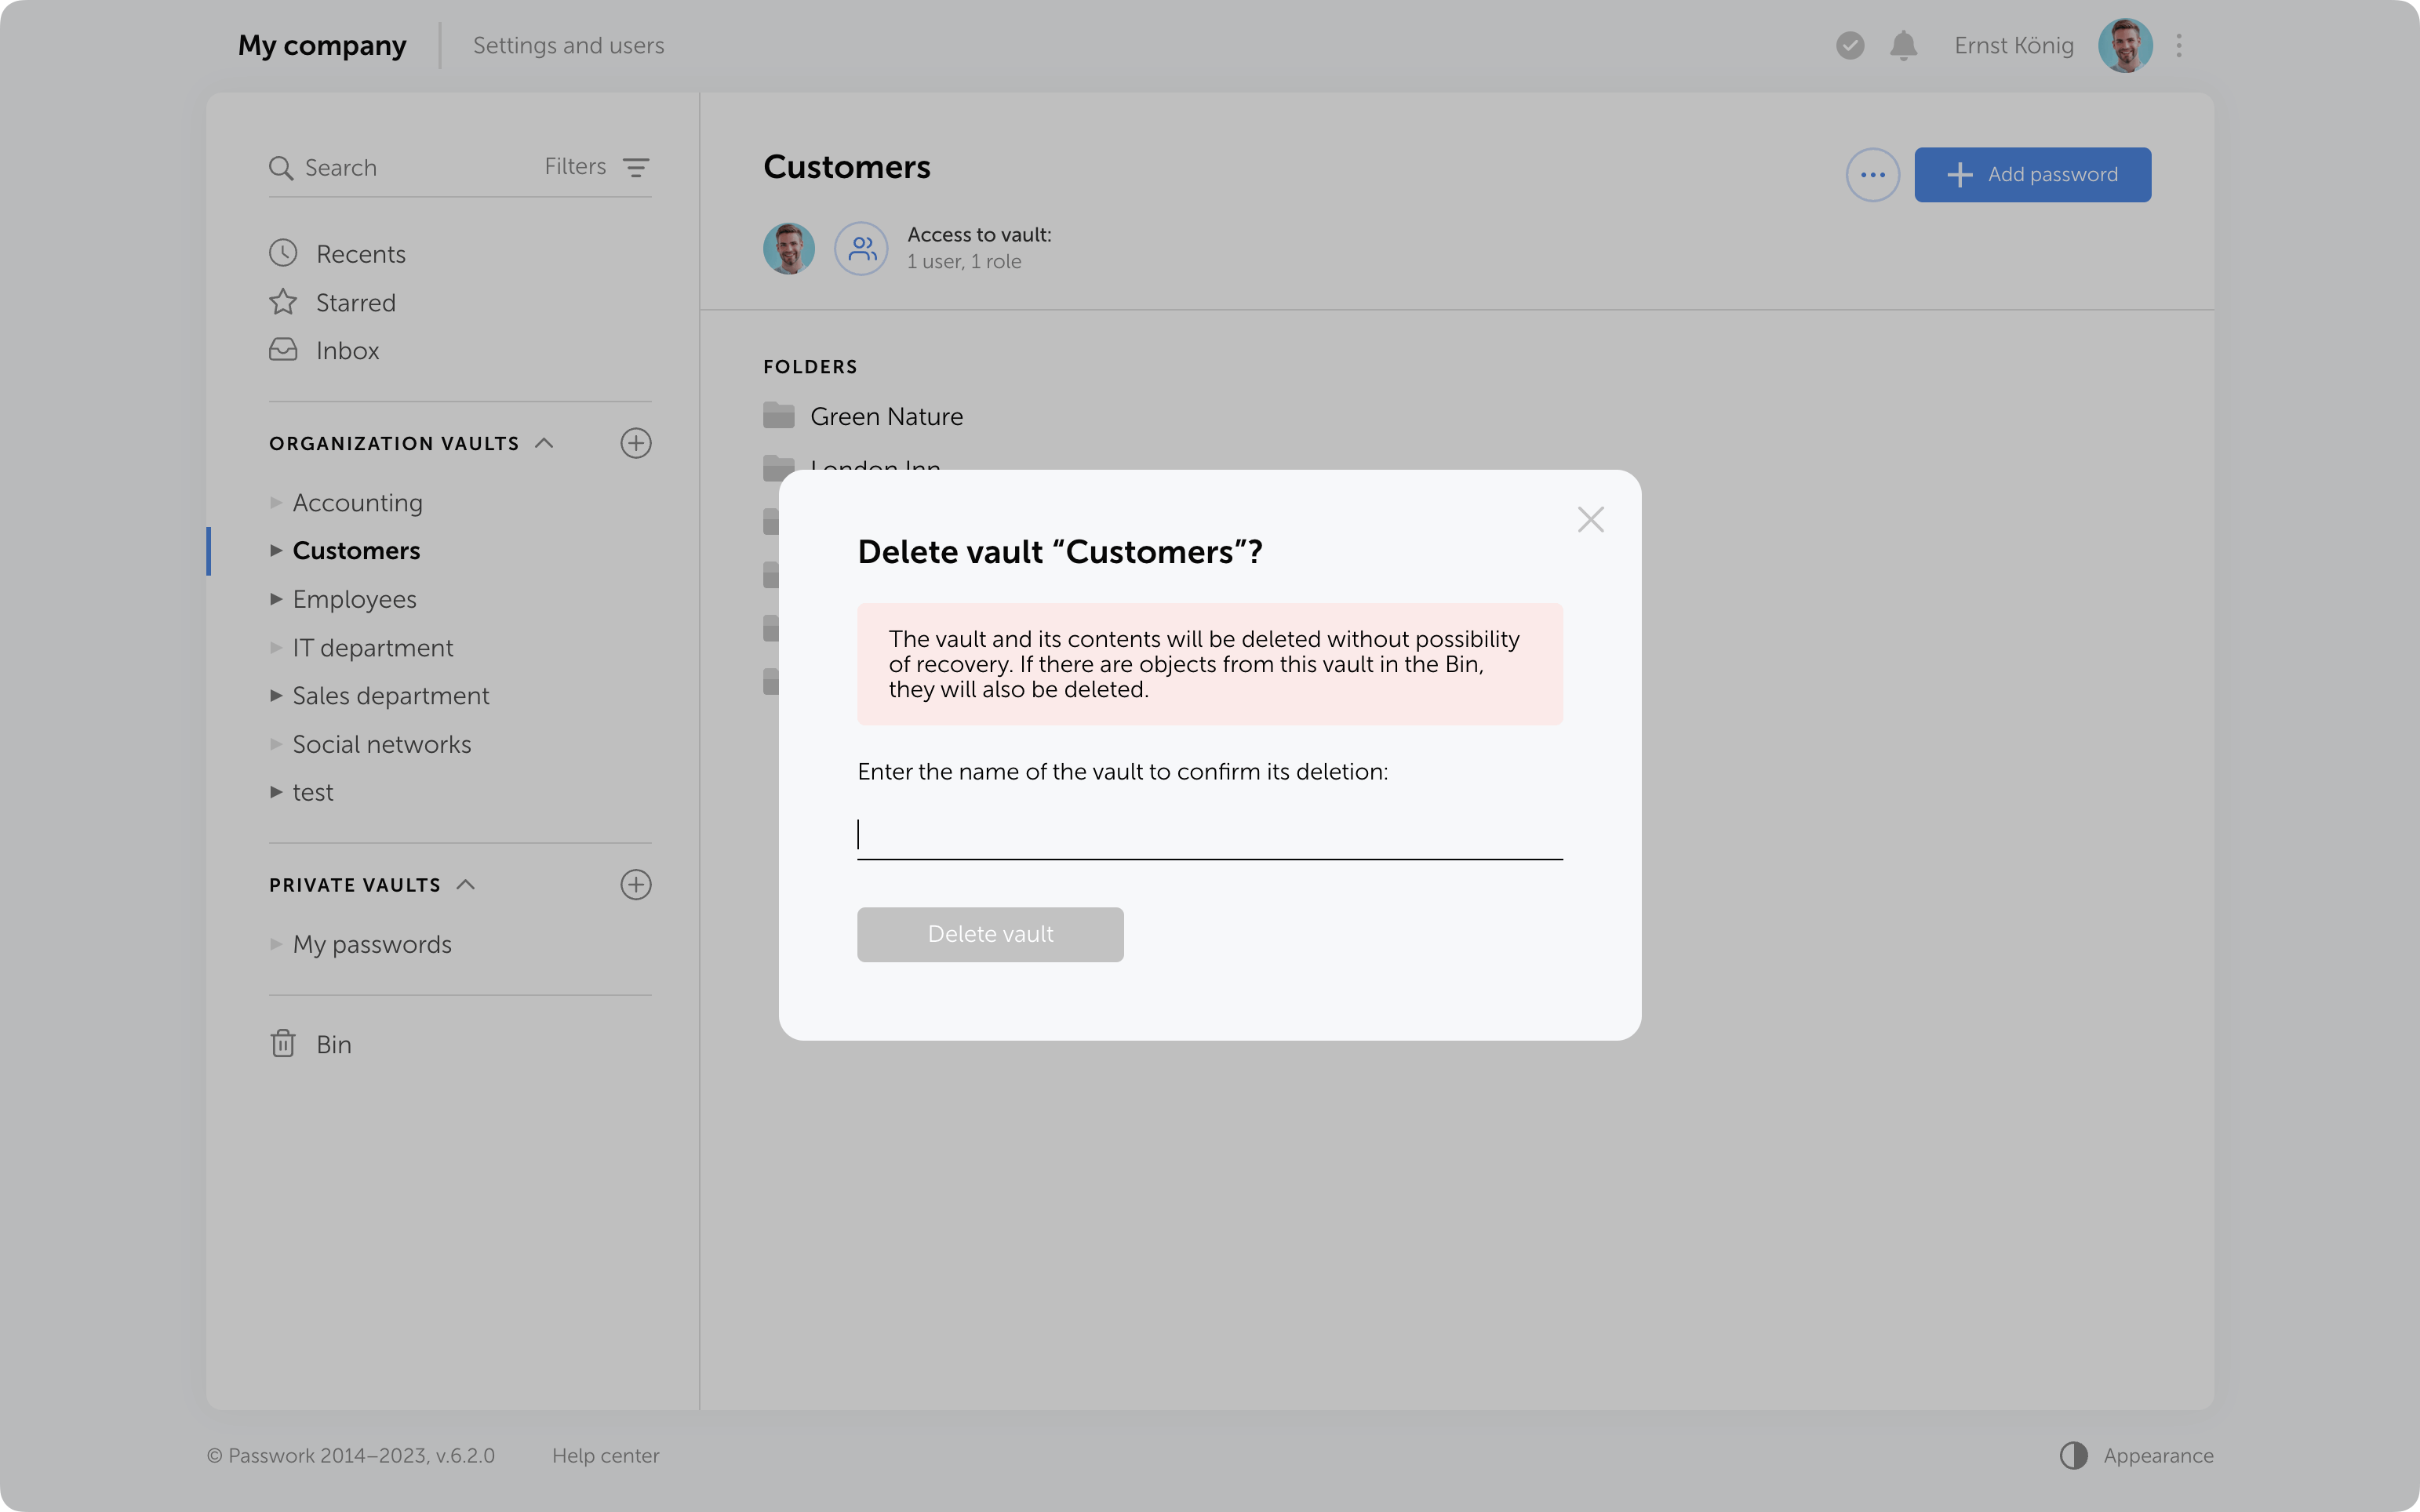The height and width of the screenshot is (1512, 2420).
Task: Collapse the Private Vaults section
Action: pyautogui.click(x=465, y=884)
